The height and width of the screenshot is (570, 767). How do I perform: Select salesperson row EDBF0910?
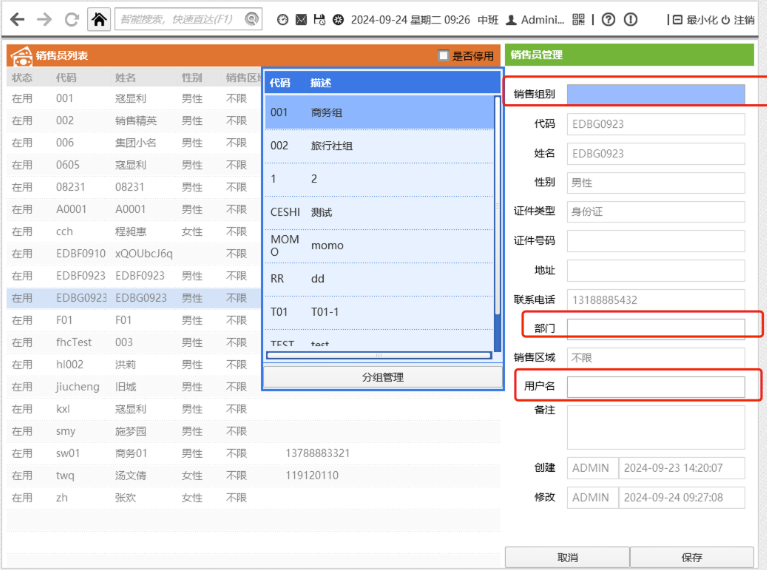tap(133, 253)
